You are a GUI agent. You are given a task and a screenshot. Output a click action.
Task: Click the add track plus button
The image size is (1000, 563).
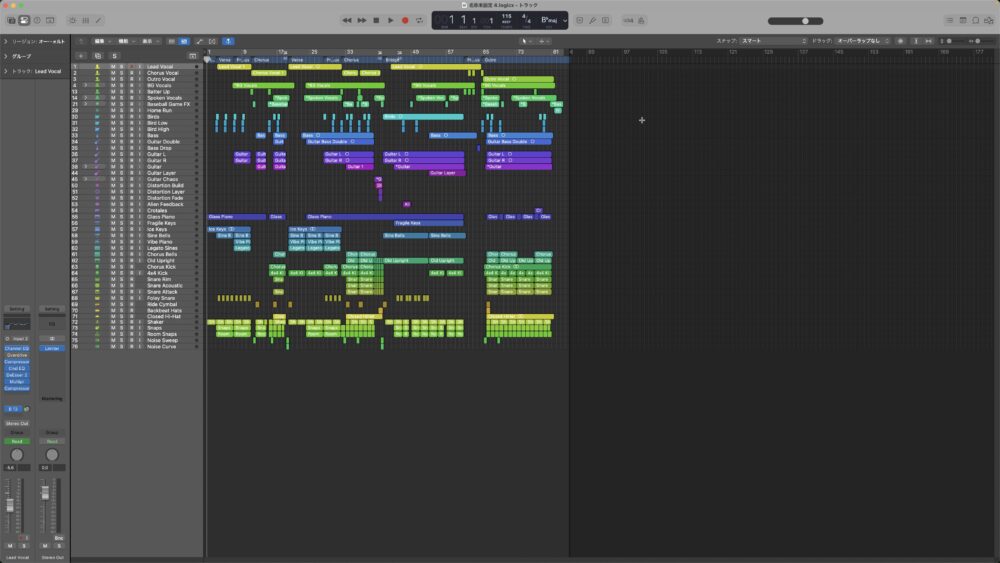(81, 56)
